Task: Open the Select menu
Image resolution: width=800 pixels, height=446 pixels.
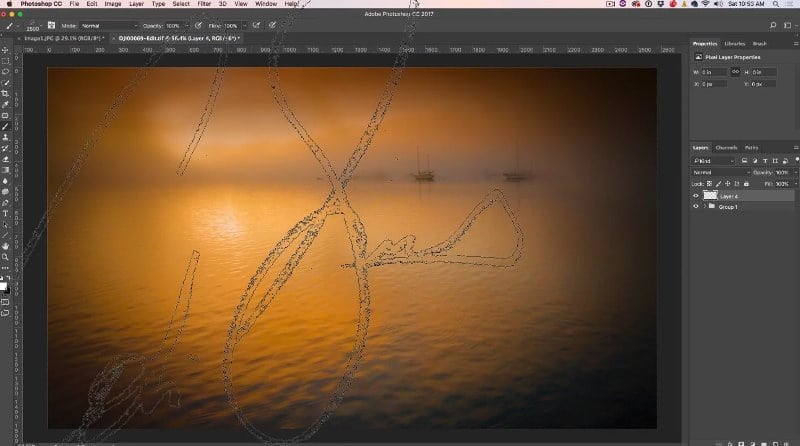Action: [x=181, y=4]
